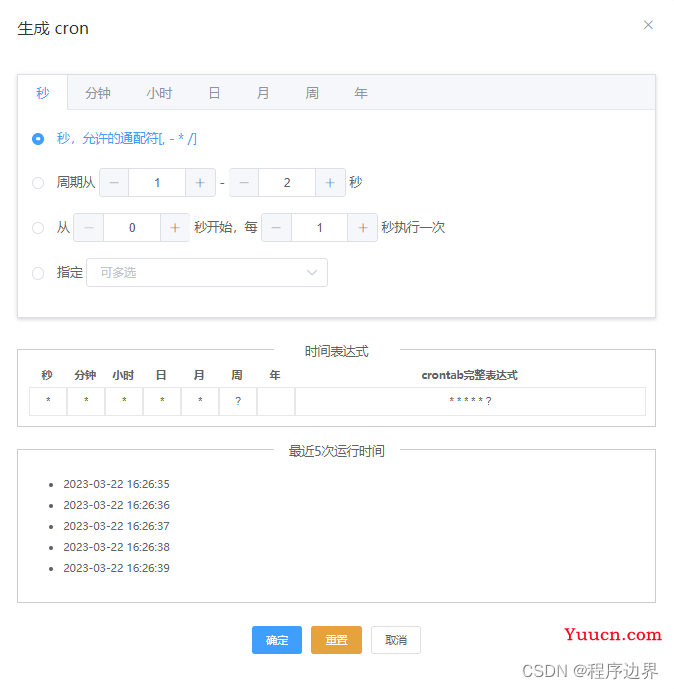
Task: Click run time 2023-03-22 16:26:37
Action: click(x=116, y=526)
